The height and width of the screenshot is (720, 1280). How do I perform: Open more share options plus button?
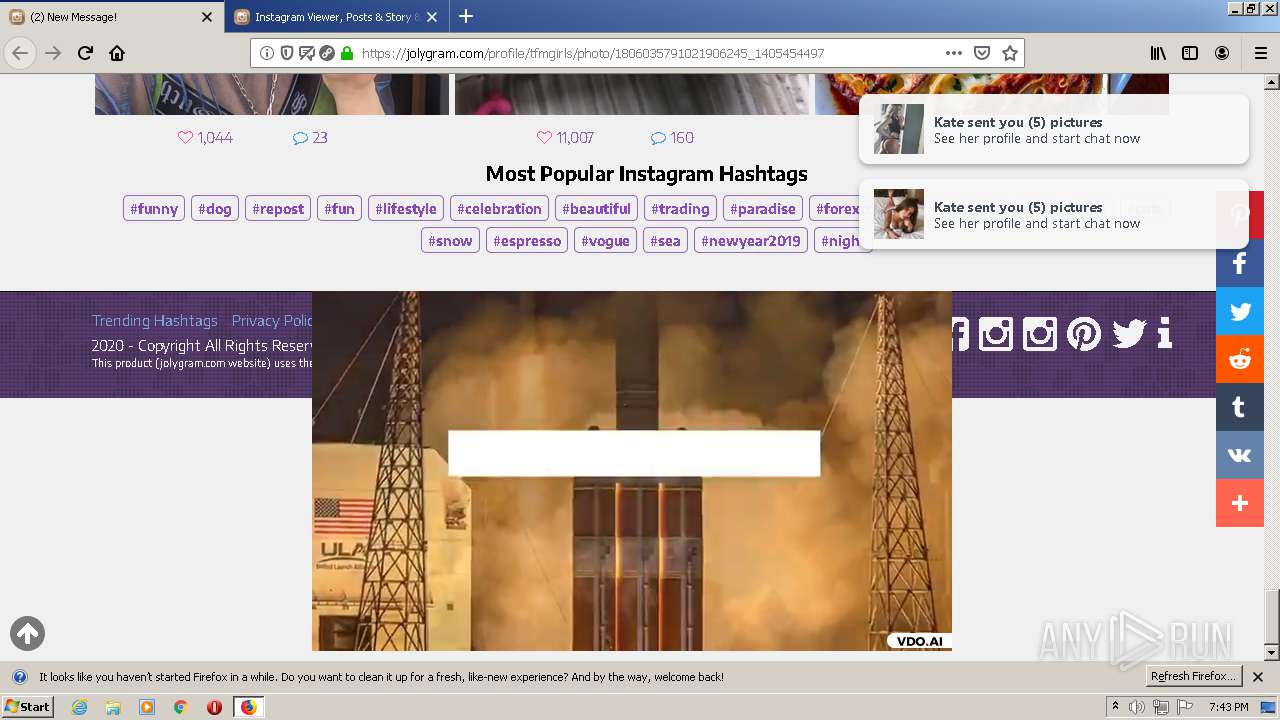point(1240,503)
